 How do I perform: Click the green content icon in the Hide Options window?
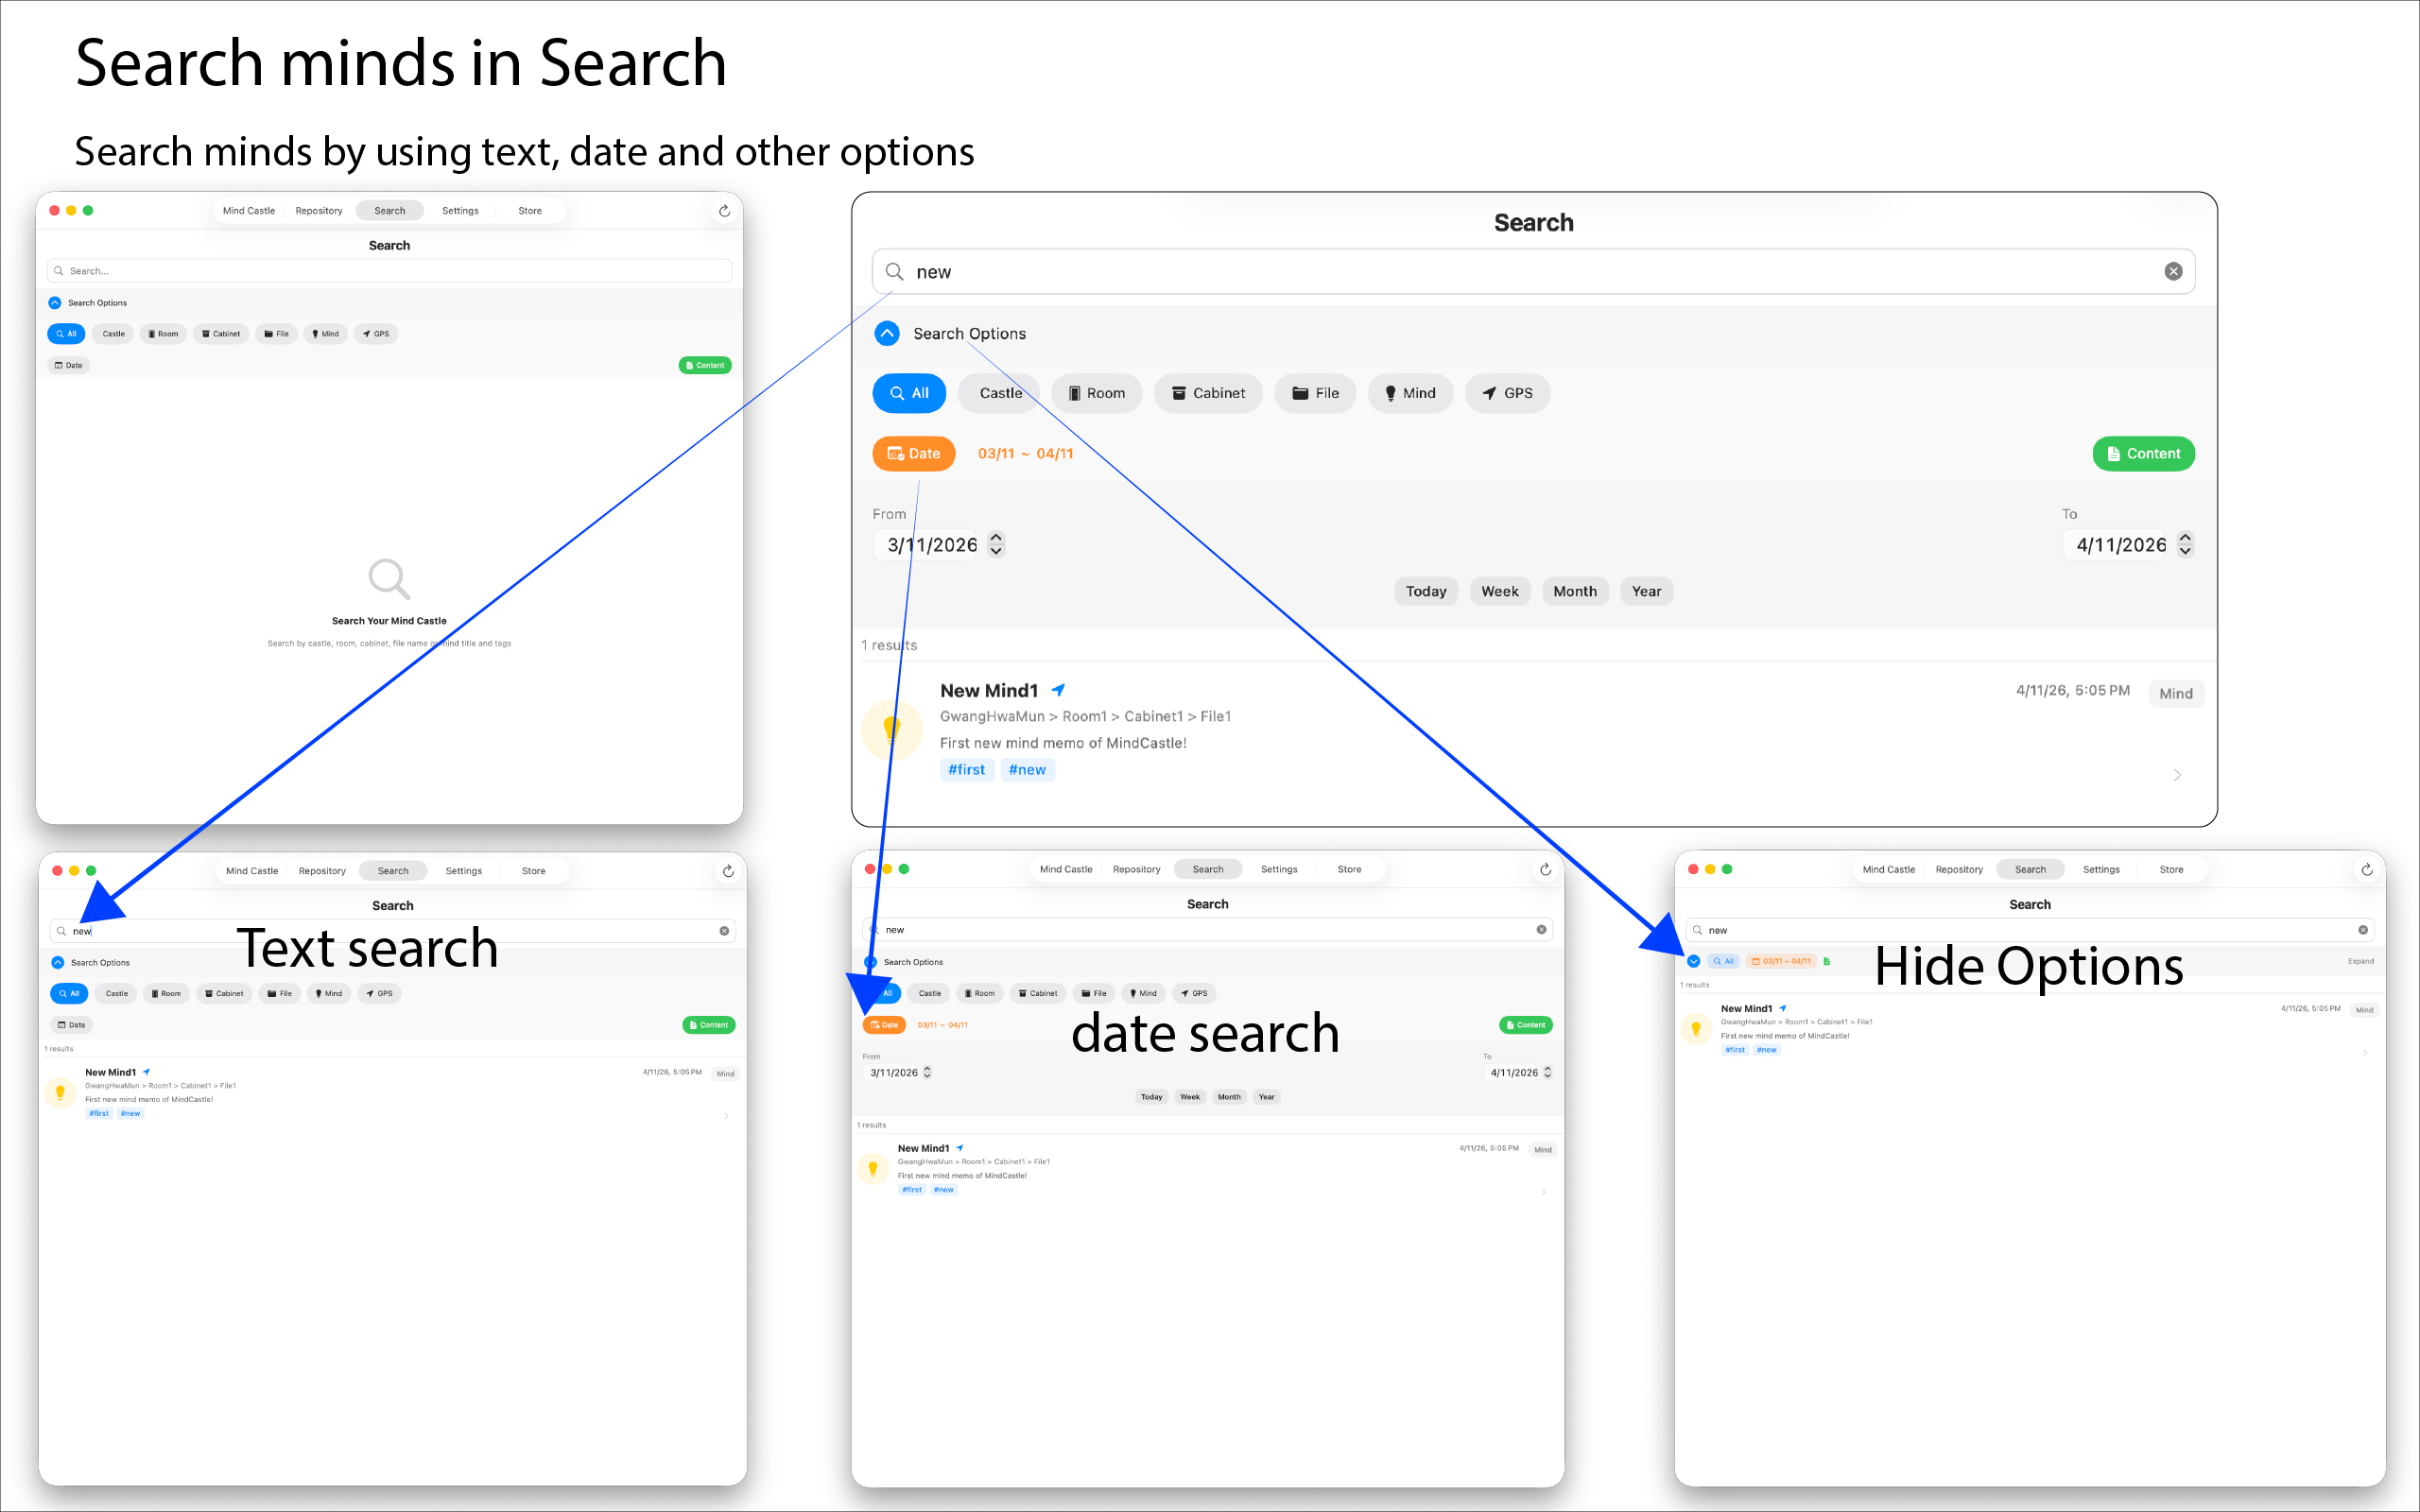coord(1826,961)
